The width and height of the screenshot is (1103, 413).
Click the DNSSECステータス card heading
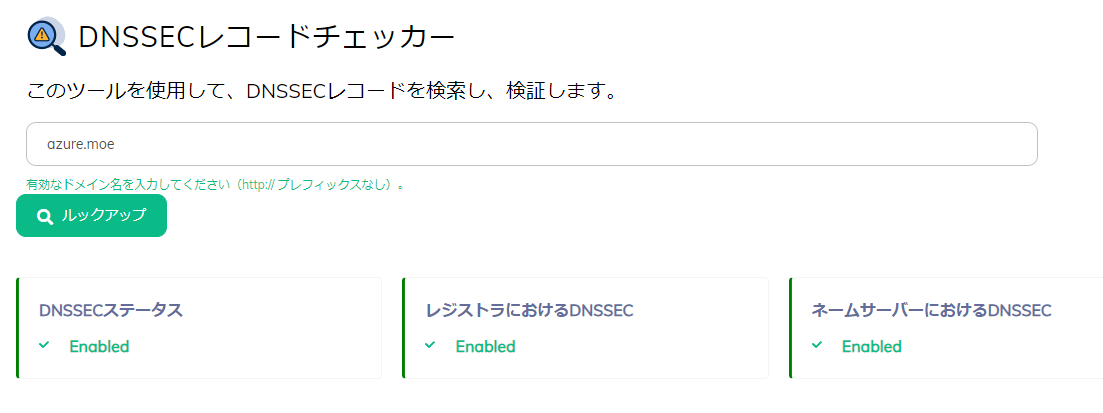point(111,310)
